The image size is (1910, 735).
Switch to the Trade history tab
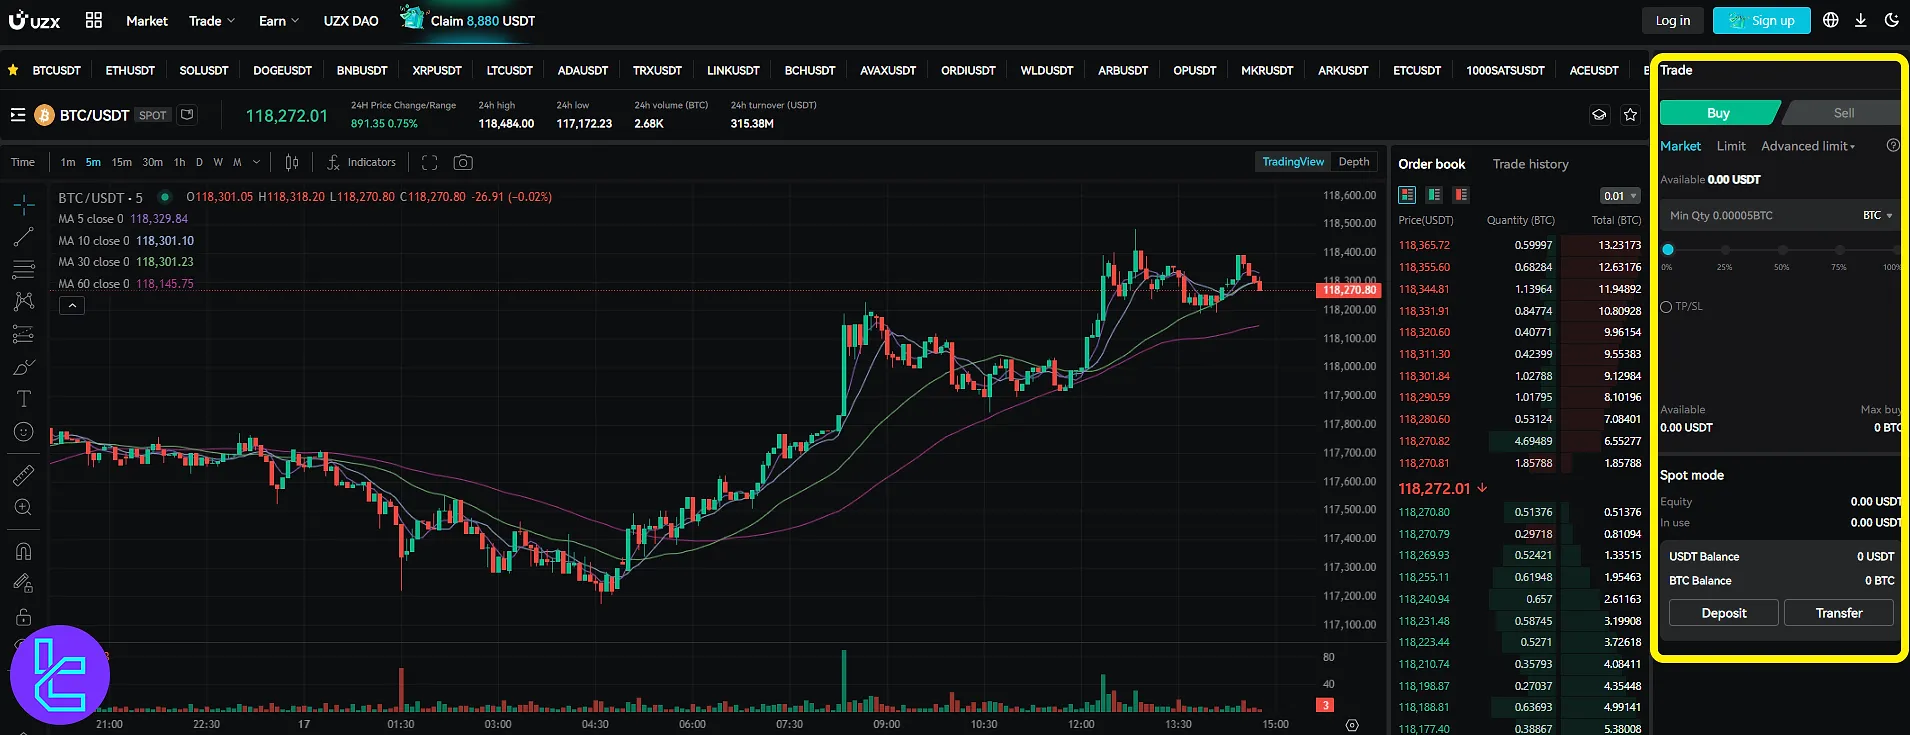pyautogui.click(x=1530, y=164)
